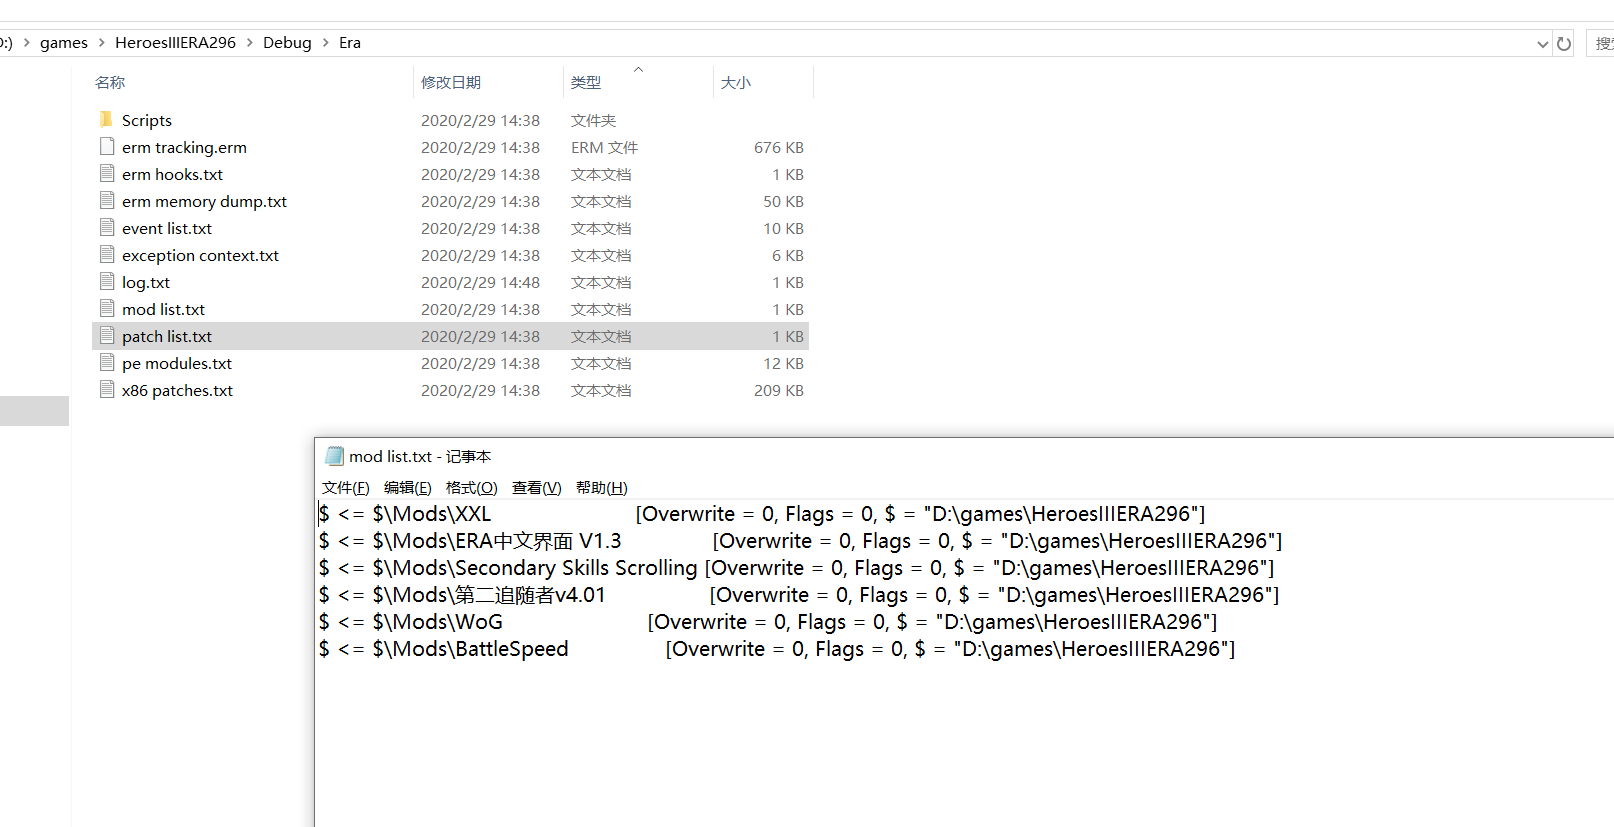
Task: Click the Era breadcrumb segment
Action: point(350,43)
